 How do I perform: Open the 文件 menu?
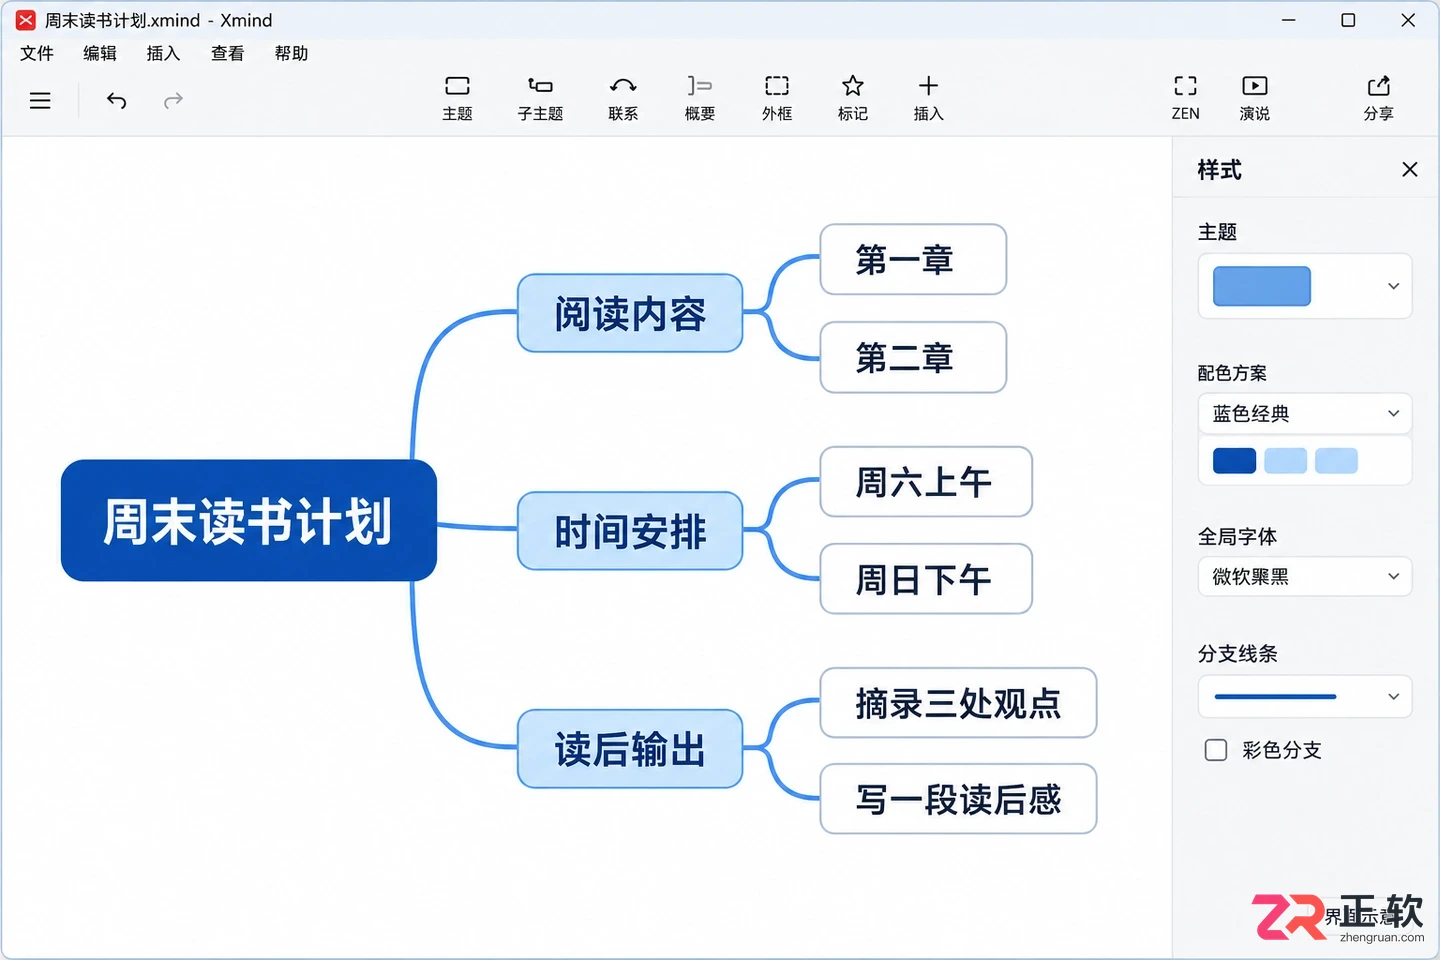(x=37, y=53)
